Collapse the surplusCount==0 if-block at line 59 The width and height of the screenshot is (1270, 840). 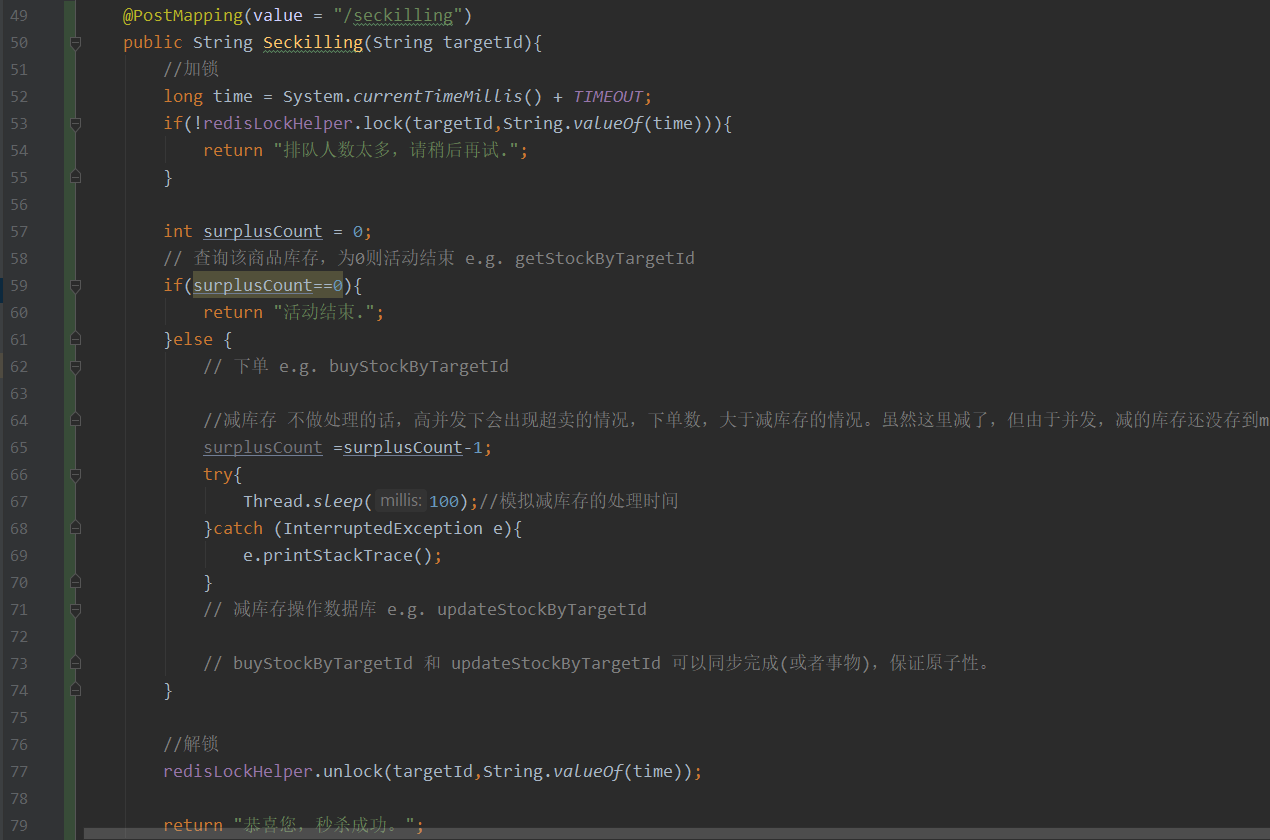(x=76, y=286)
